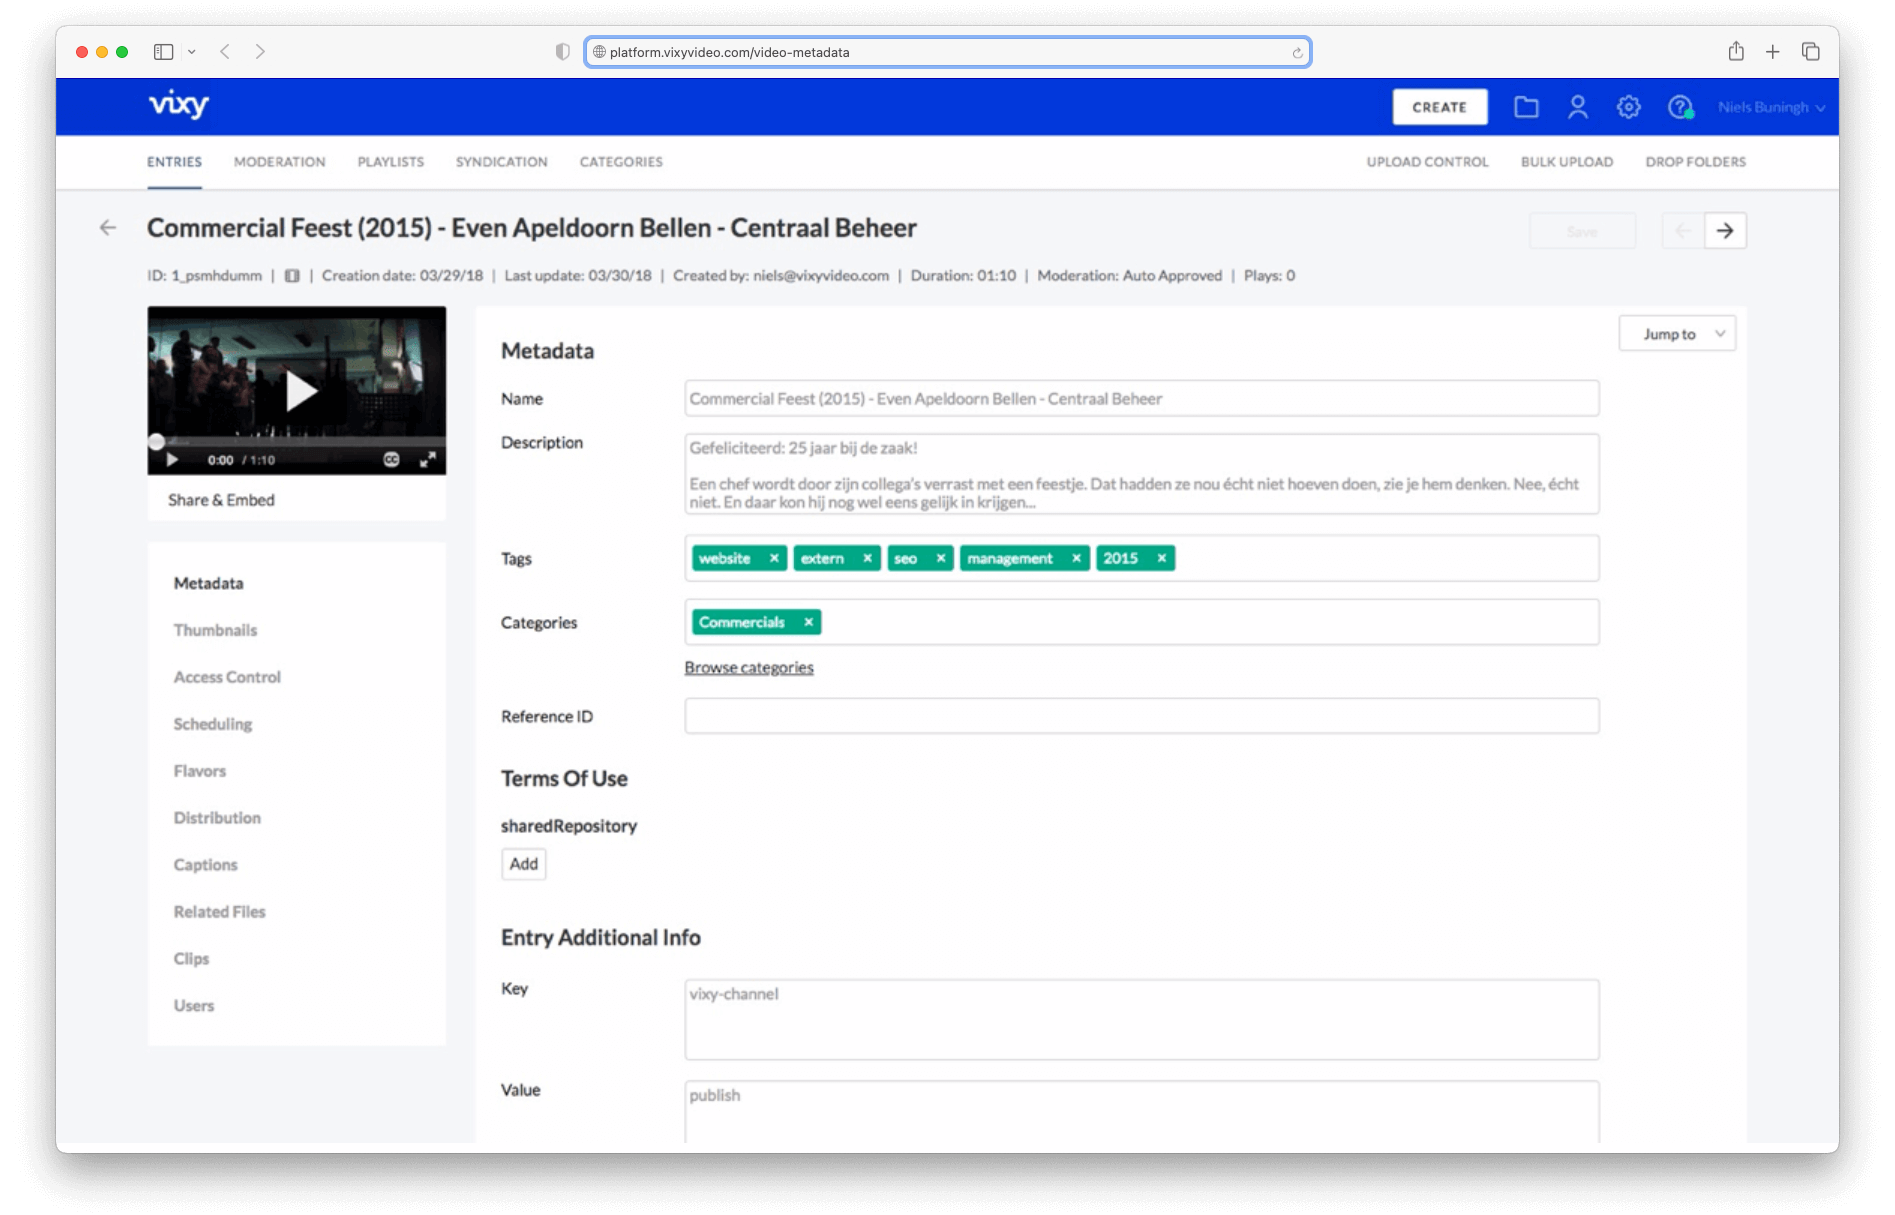Image resolution: width=1895 pixels, height=1215 pixels.
Task: Select Clips in side menu
Action: click(x=191, y=959)
